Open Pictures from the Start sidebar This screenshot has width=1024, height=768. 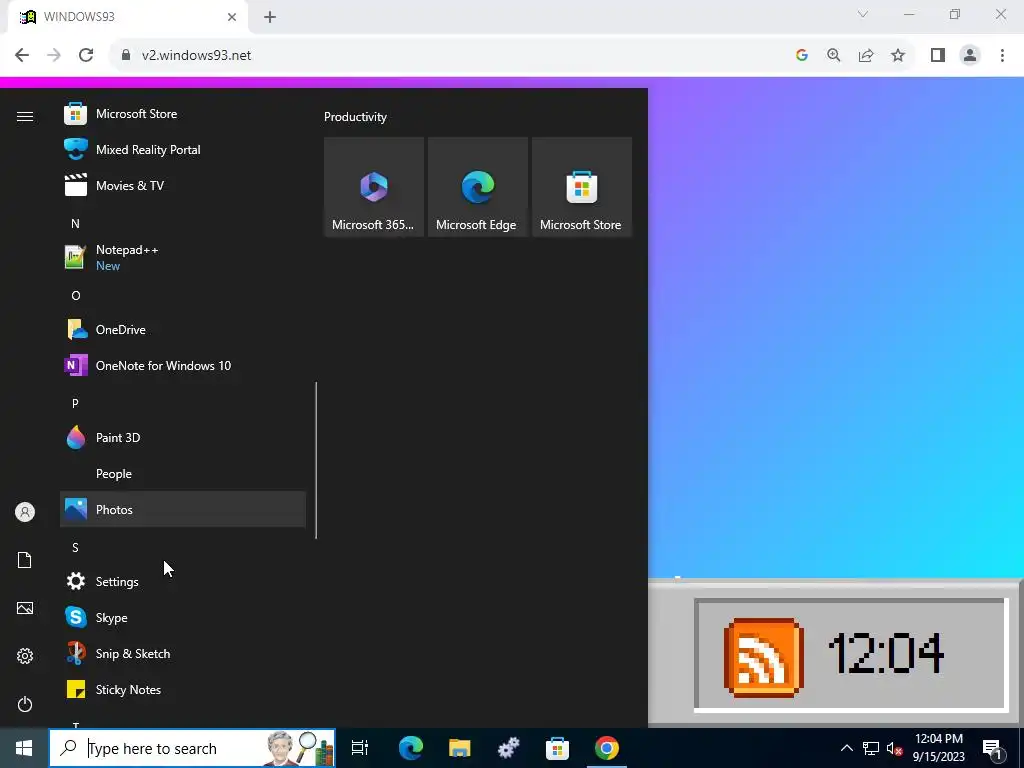coord(25,608)
